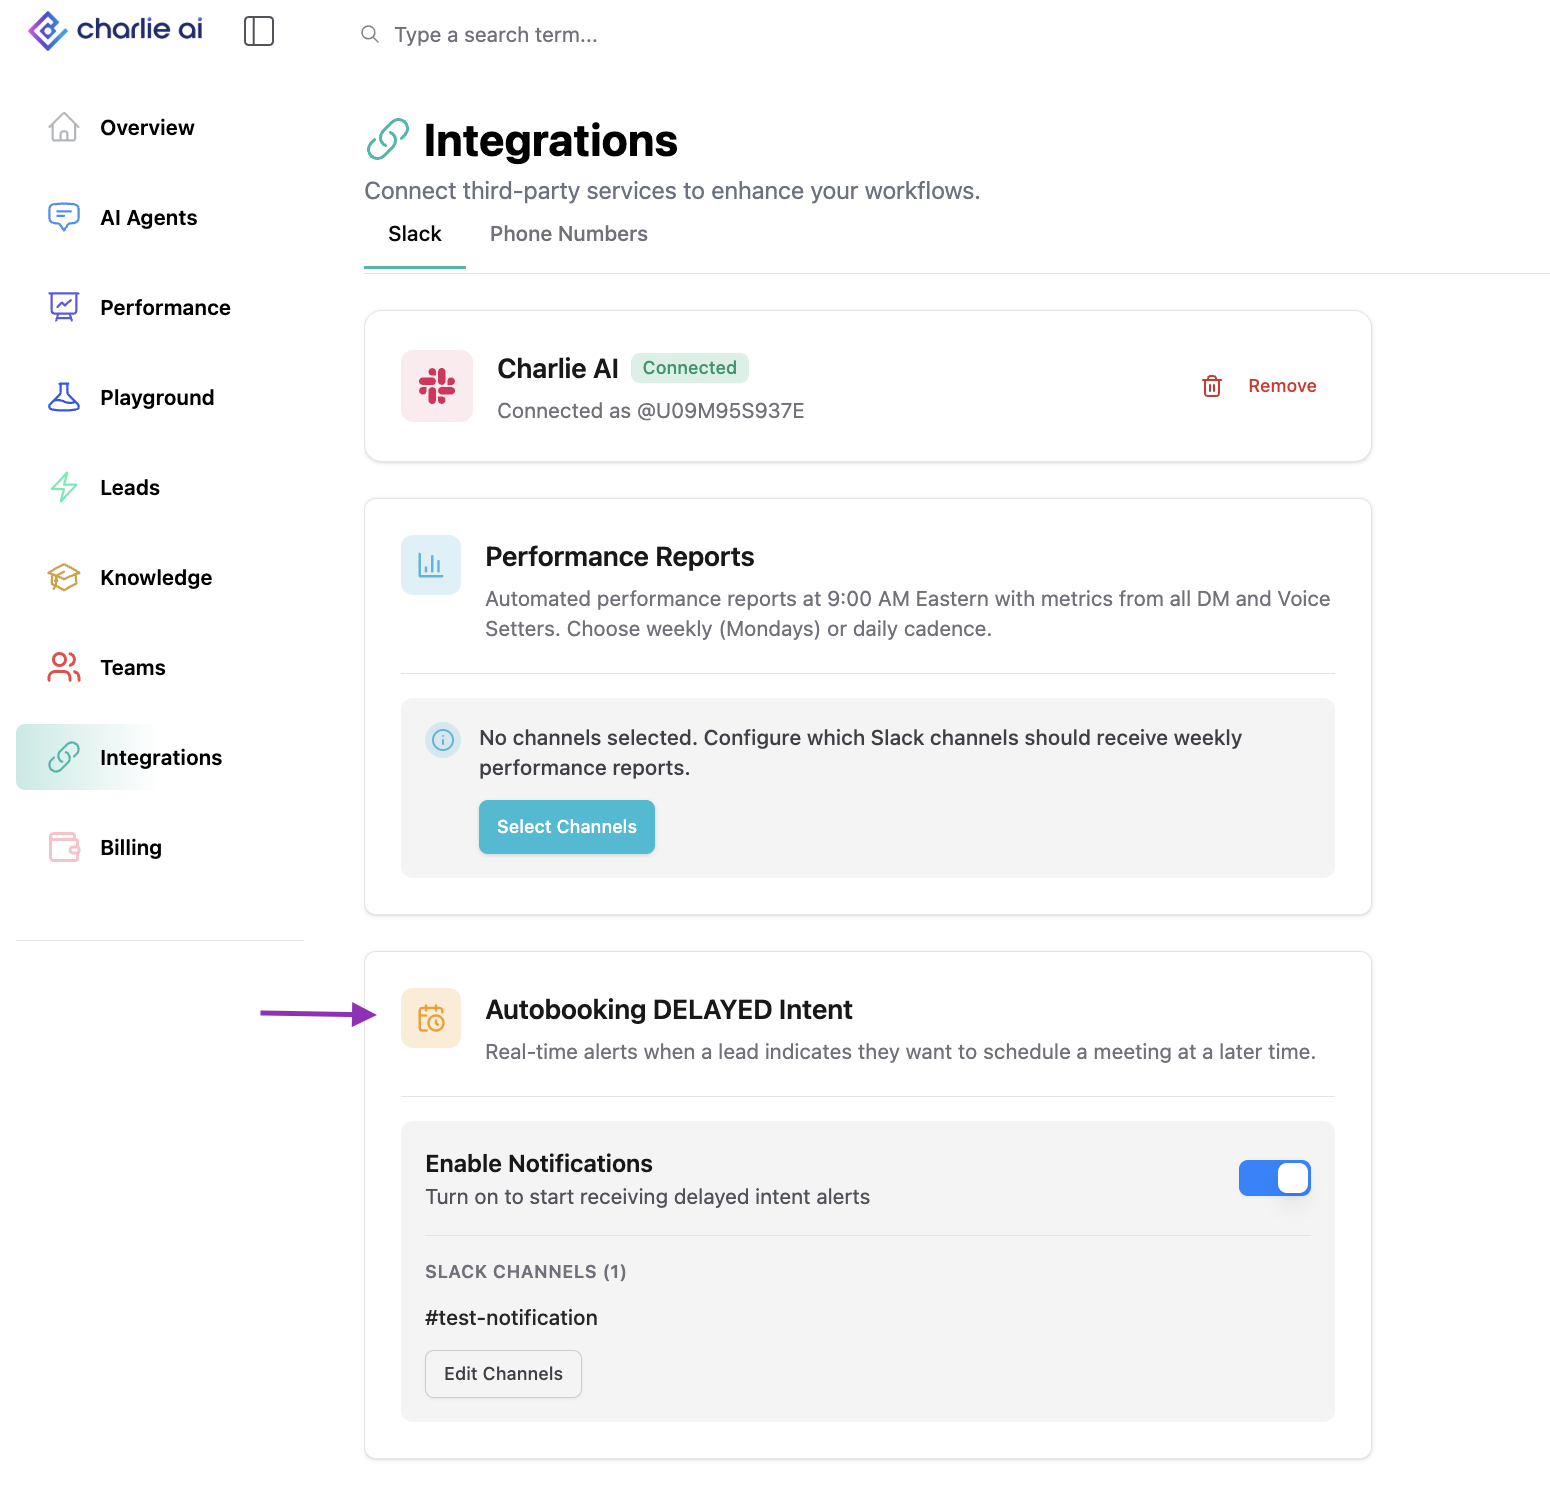Click the Performance Reports heading
Screen dimensions: 1550x1498
pyautogui.click(x=620, y=557)
